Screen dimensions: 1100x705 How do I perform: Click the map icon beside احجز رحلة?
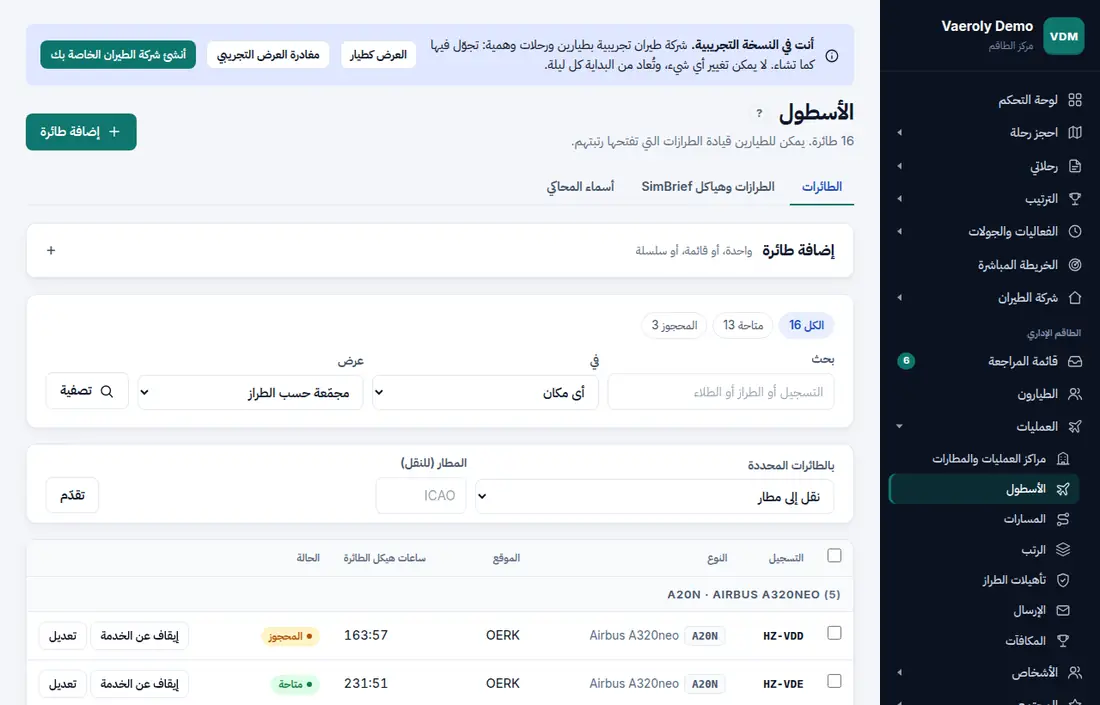pyautogui.click(x=1074, y=133)
